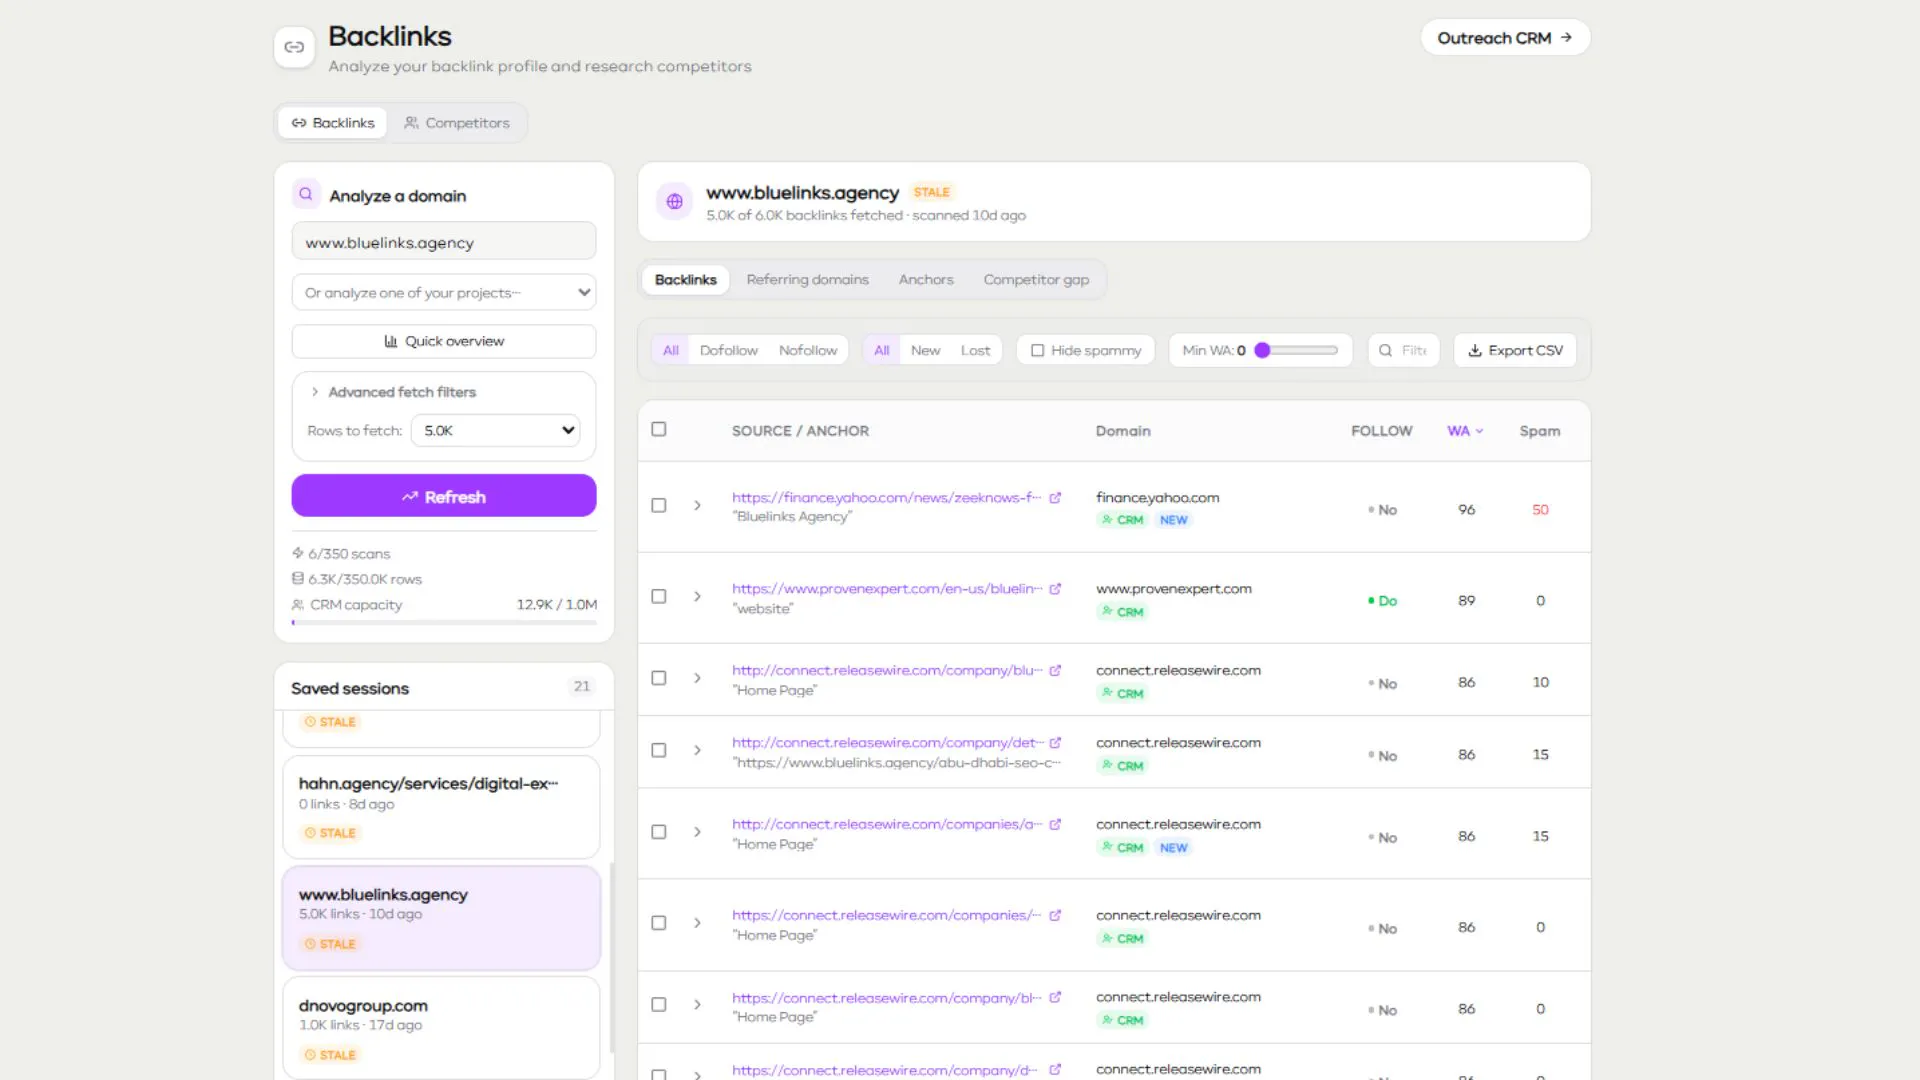Enable the Hide spammy checkbox
This screenshot has height=1080, width=1920.
[x=1038, y=351]
